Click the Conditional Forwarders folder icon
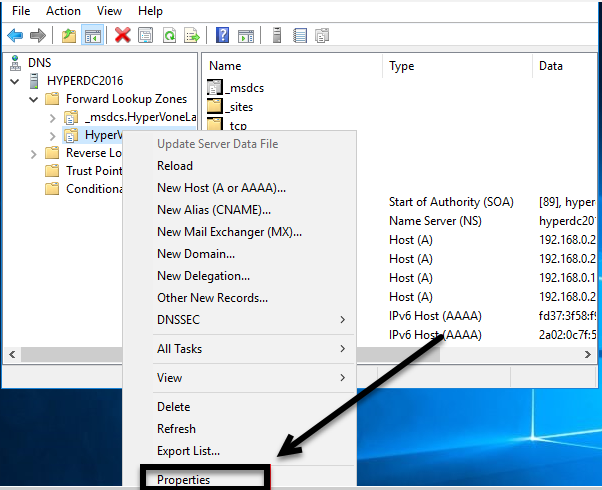Image resolution: width=602 pixels, height=490 pixels. [52, 189]
